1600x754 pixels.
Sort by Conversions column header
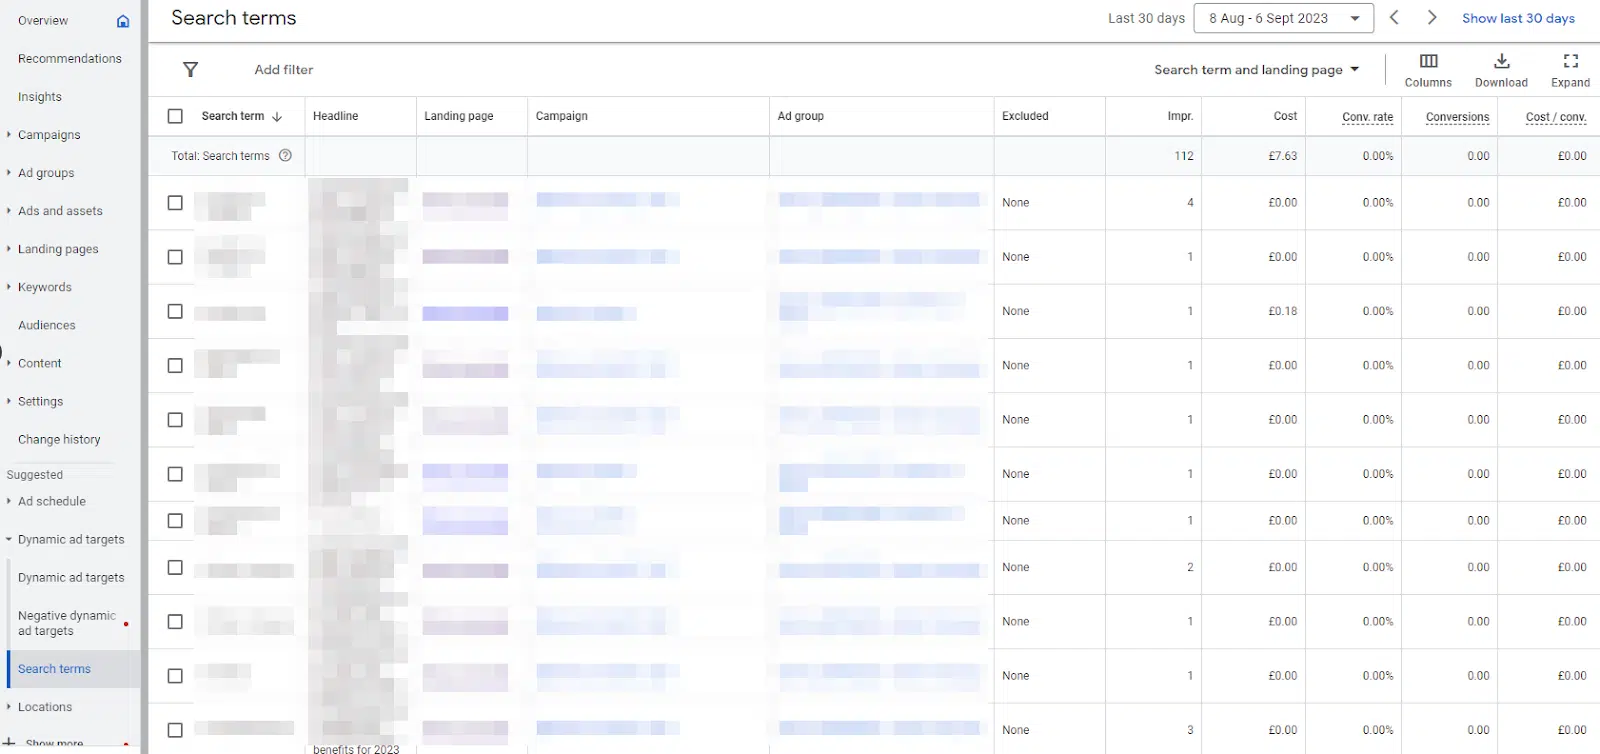[x=1457, y=117]
